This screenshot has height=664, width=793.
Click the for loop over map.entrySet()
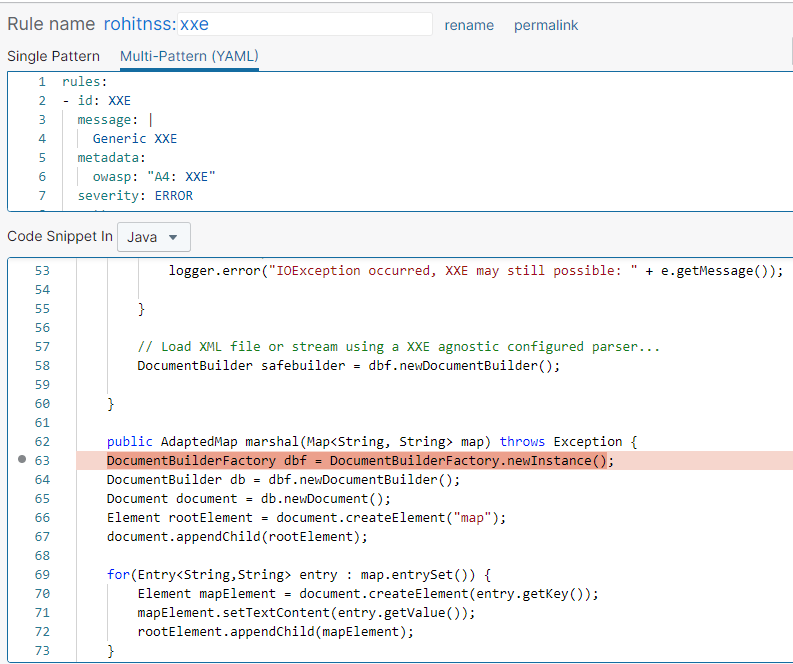pos(299,575)
